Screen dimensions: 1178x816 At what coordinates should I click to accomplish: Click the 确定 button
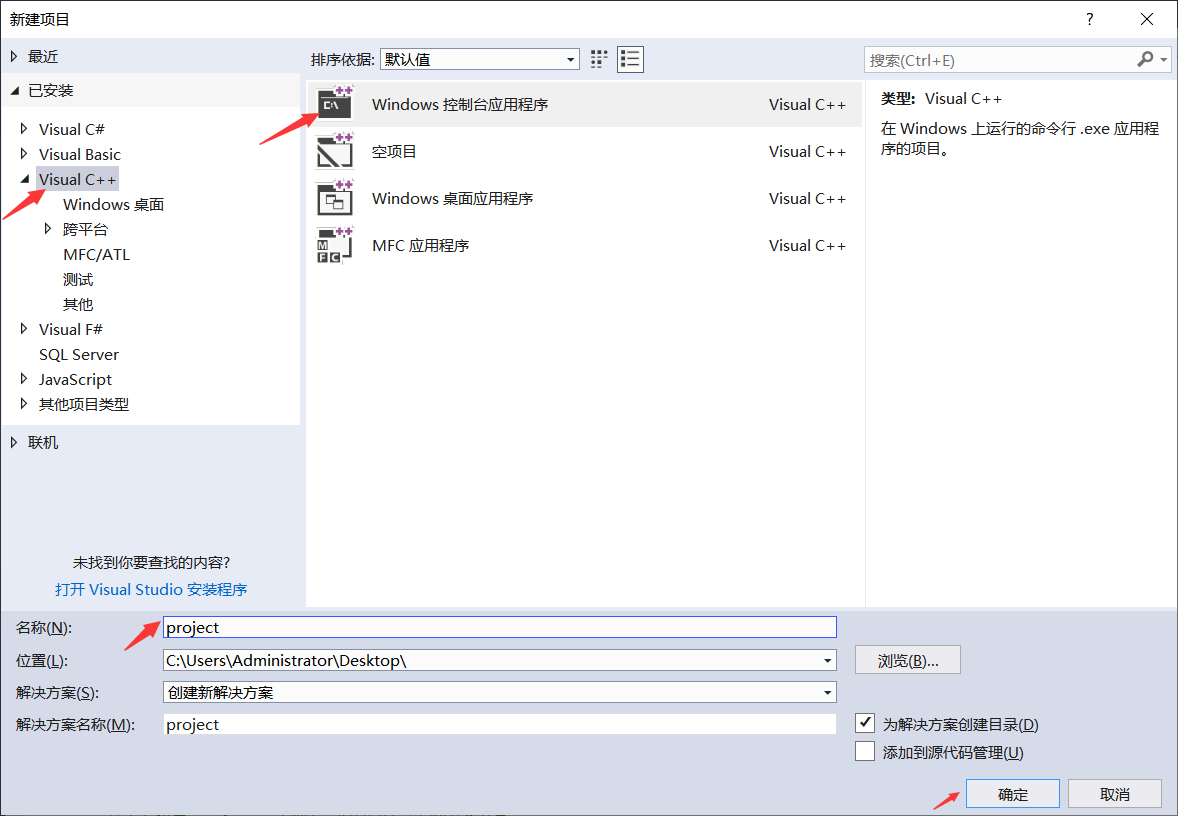1013,794
